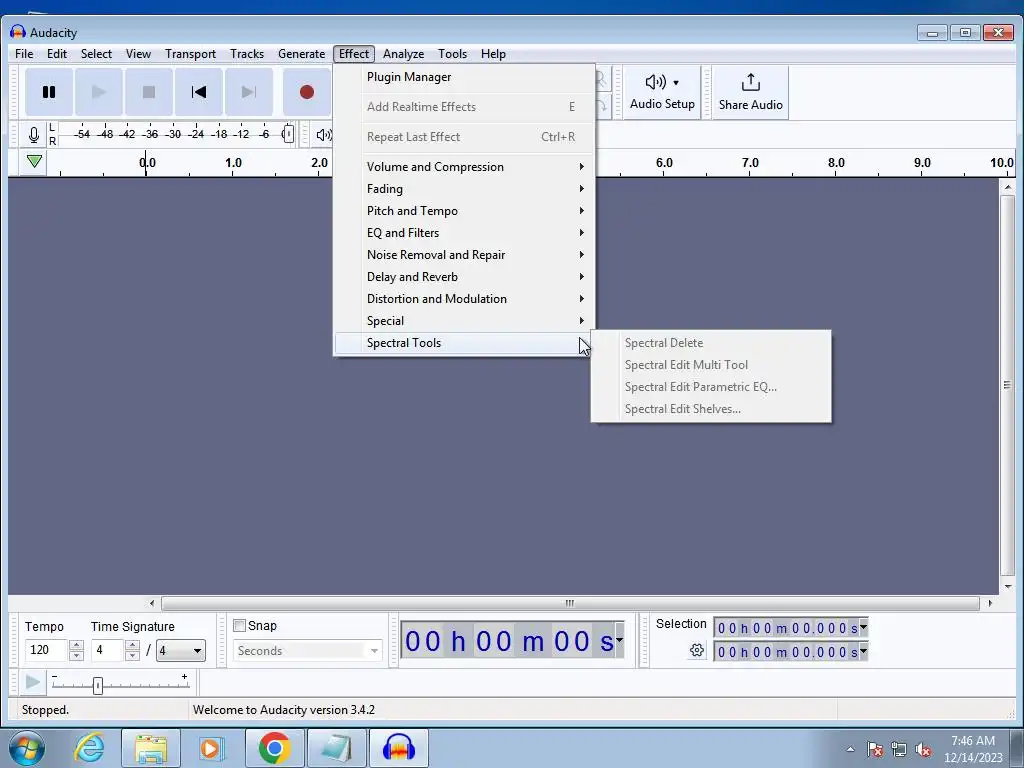
Task: Click the microphone record meter icon
Action: coord(34,135)
